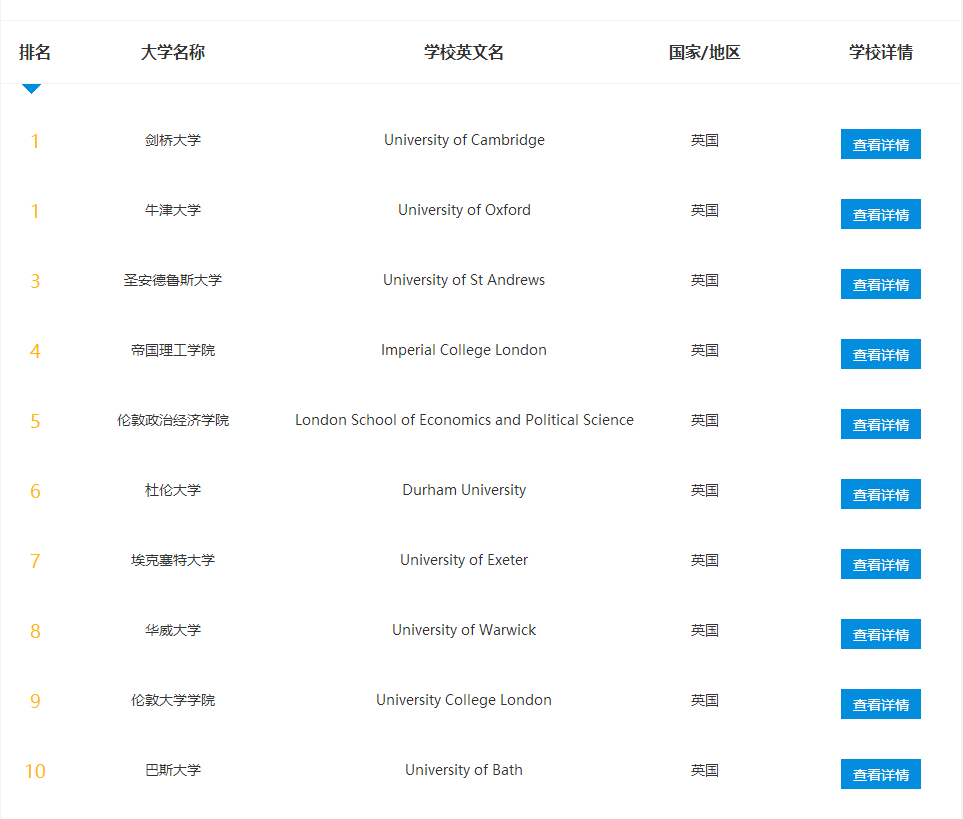This screenshot has width=963, height=819.
Task: Click rank number 8
Action: (35, 631)
